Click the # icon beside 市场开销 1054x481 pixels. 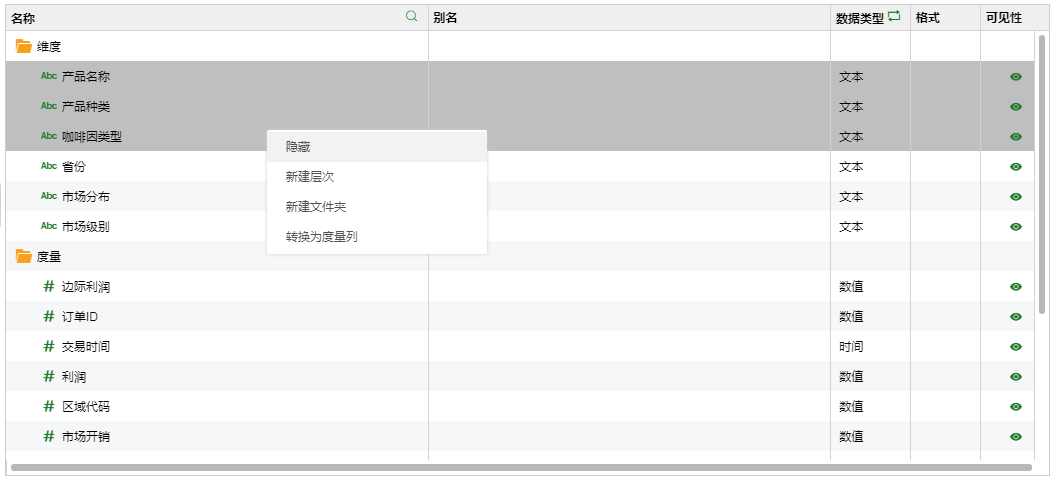pyautogui.click(x=49, y=437)
